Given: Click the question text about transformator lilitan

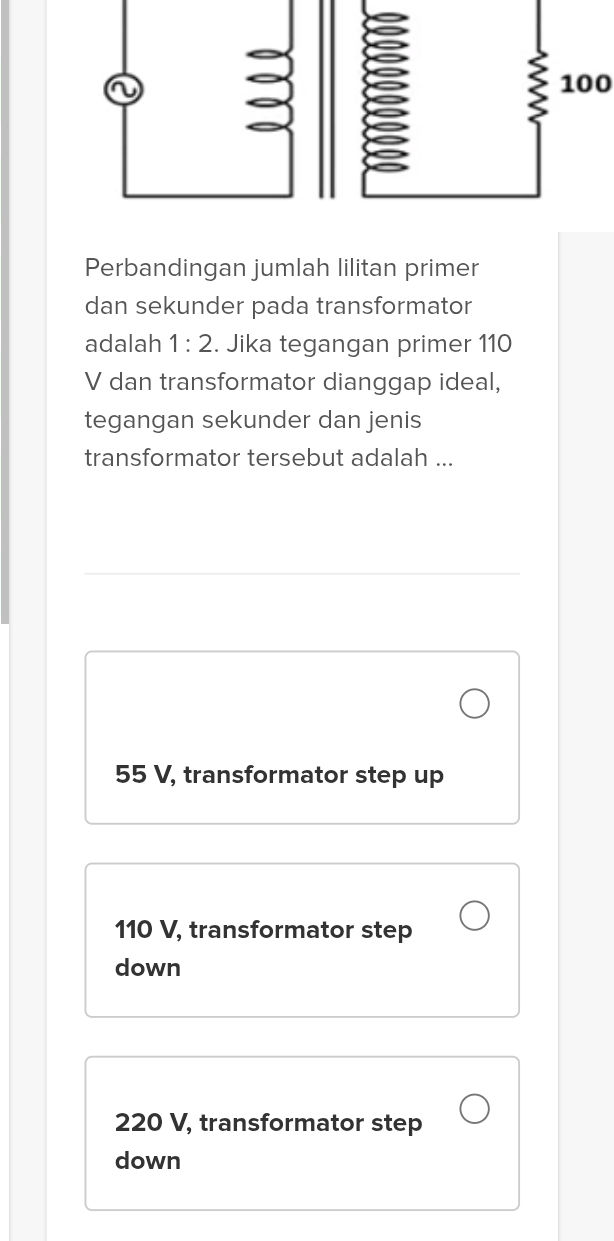Looking at the screenshot, I should click(x=298, y=362).
